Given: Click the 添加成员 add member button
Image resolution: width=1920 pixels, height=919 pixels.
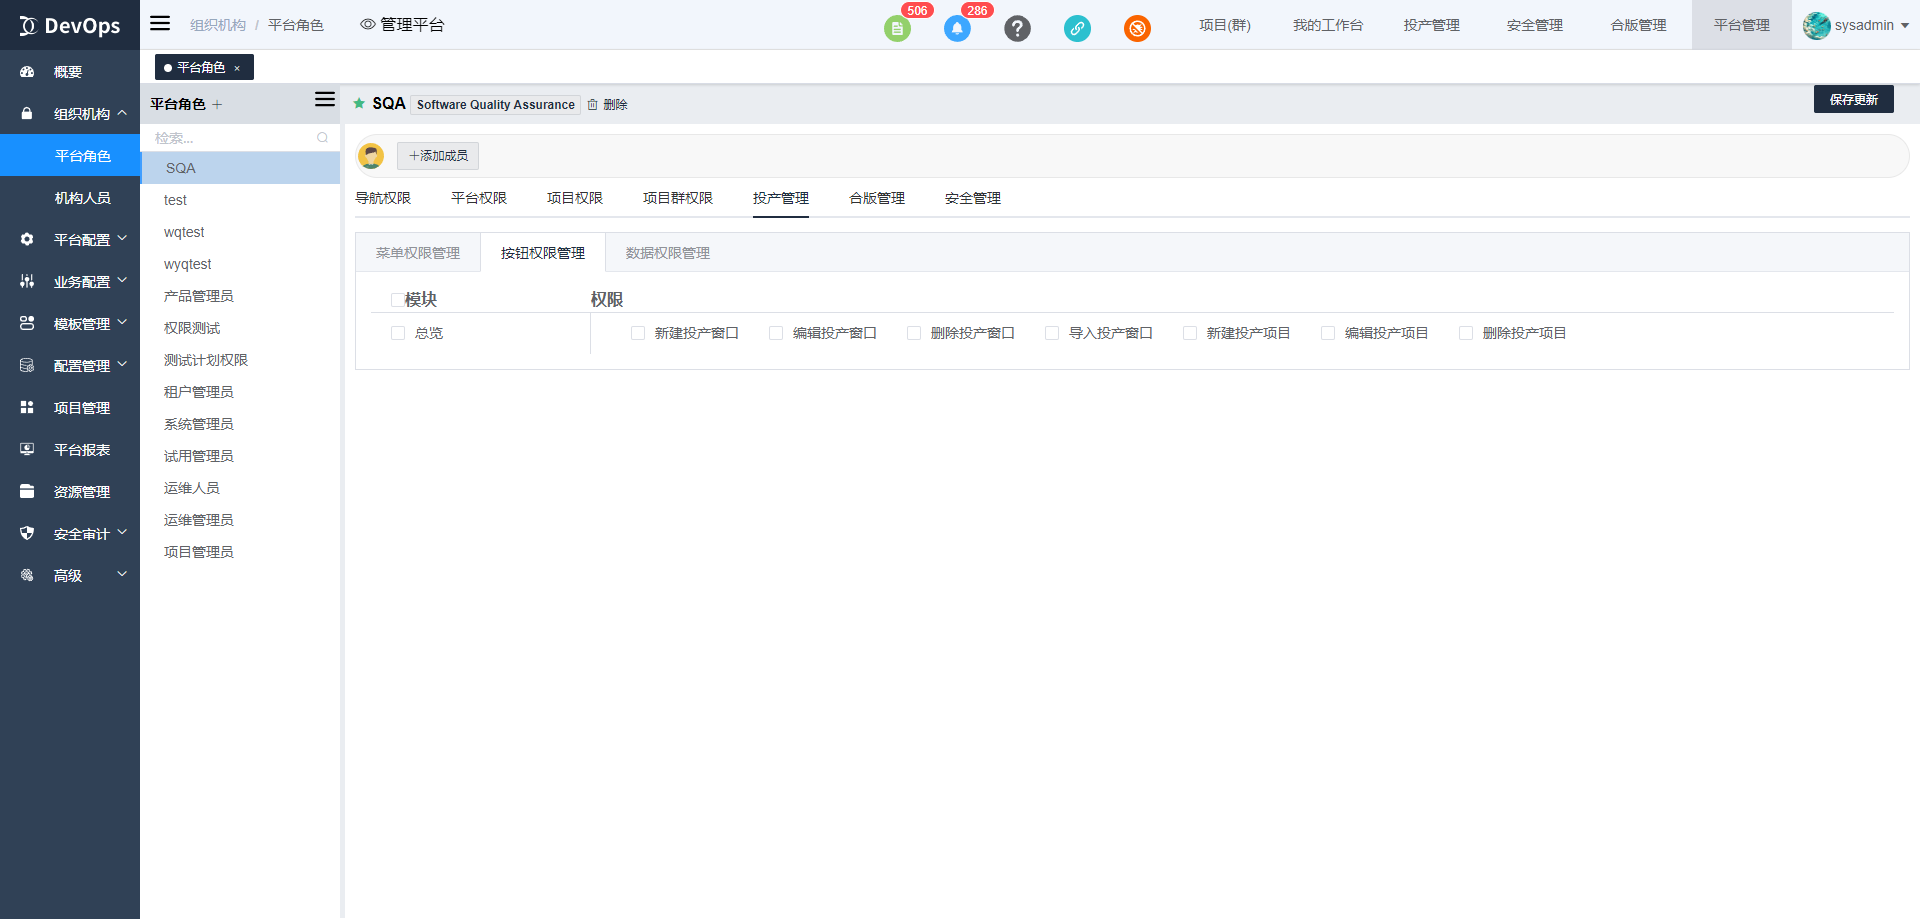Looking at the screenshot, I should [x=438, y=156].
